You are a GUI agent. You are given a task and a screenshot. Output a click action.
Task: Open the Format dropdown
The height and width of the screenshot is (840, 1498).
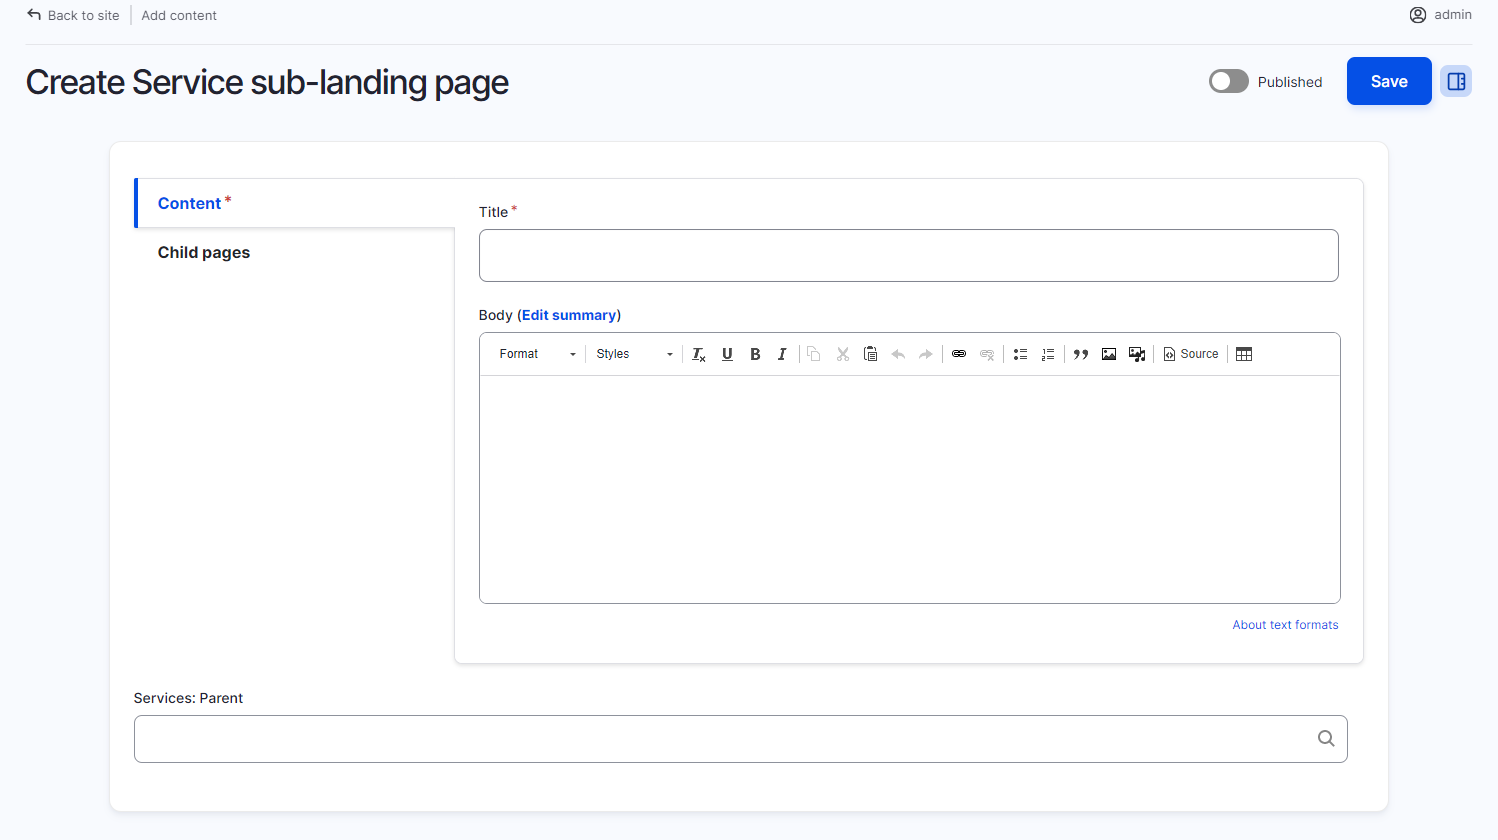pos(538,354)
